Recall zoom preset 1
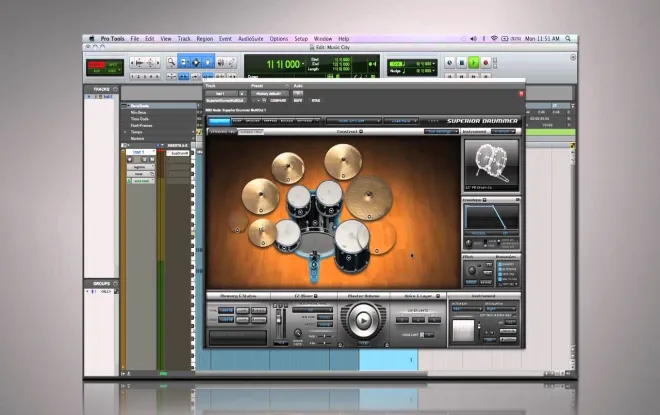Image resolution: width=660 pixels, height=415 pixels. [132, 77]
